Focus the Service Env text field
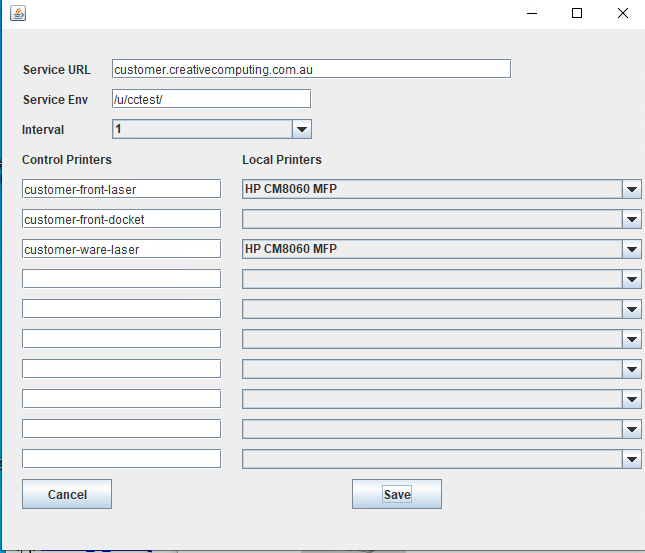The width and height of the screenshot is (645, 553). (211, 99)
